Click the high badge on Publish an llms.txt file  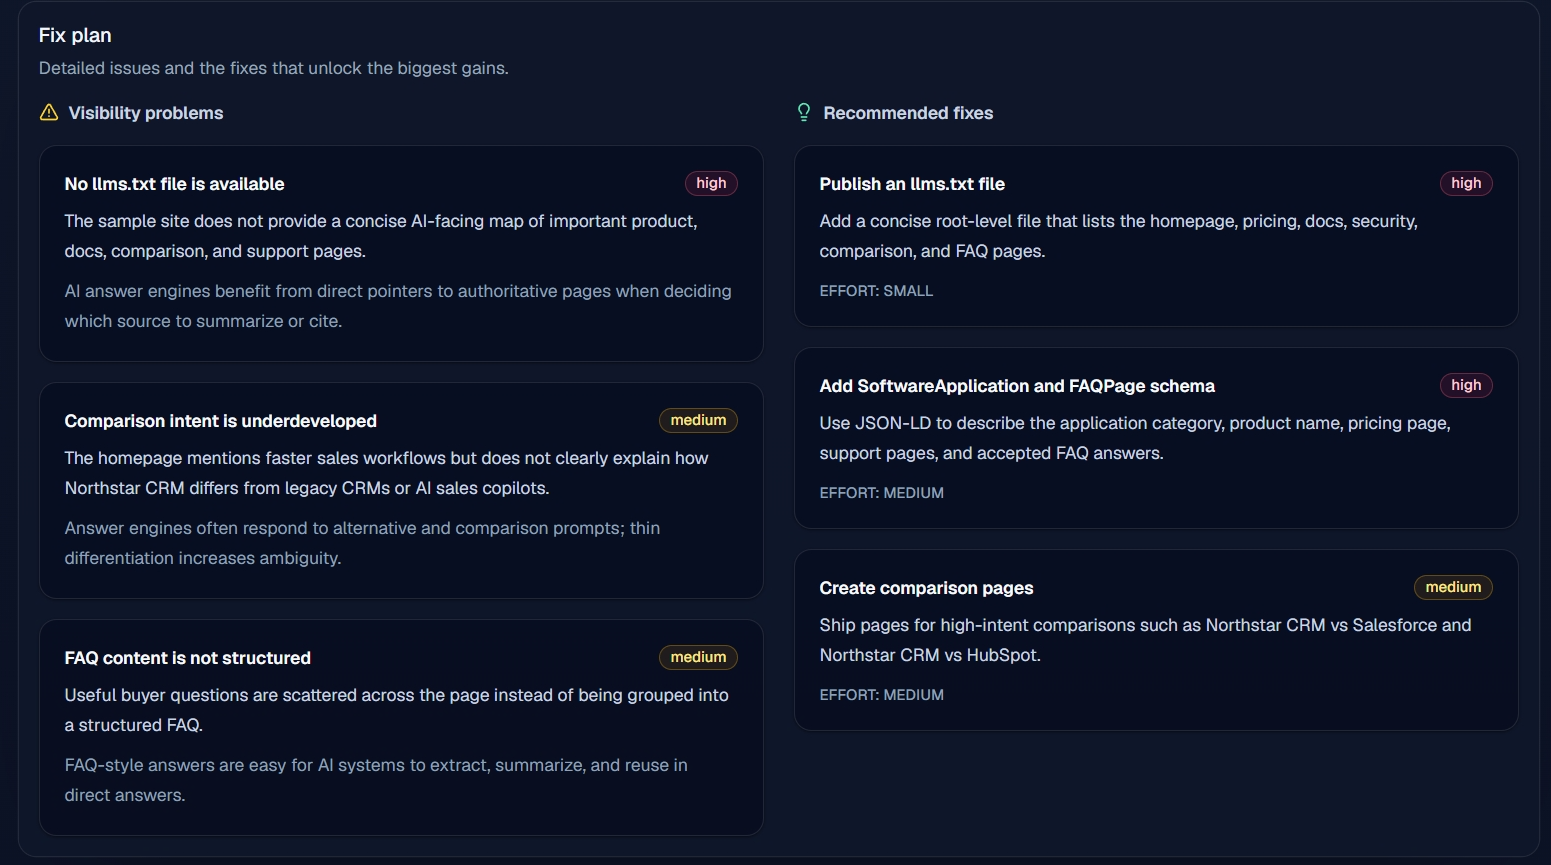[1466, 183]
